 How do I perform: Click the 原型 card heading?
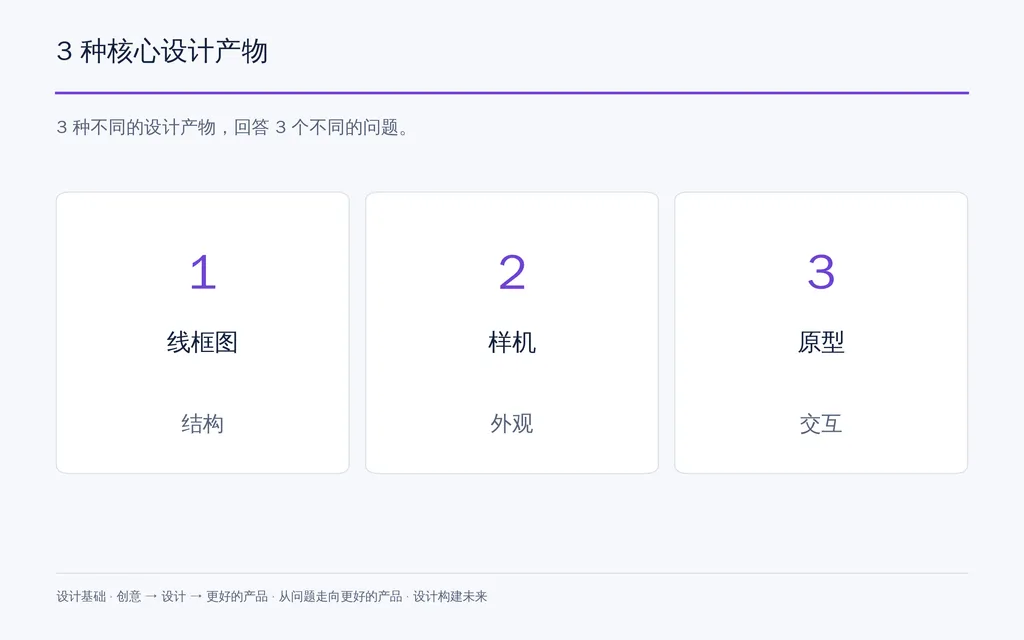821,342
